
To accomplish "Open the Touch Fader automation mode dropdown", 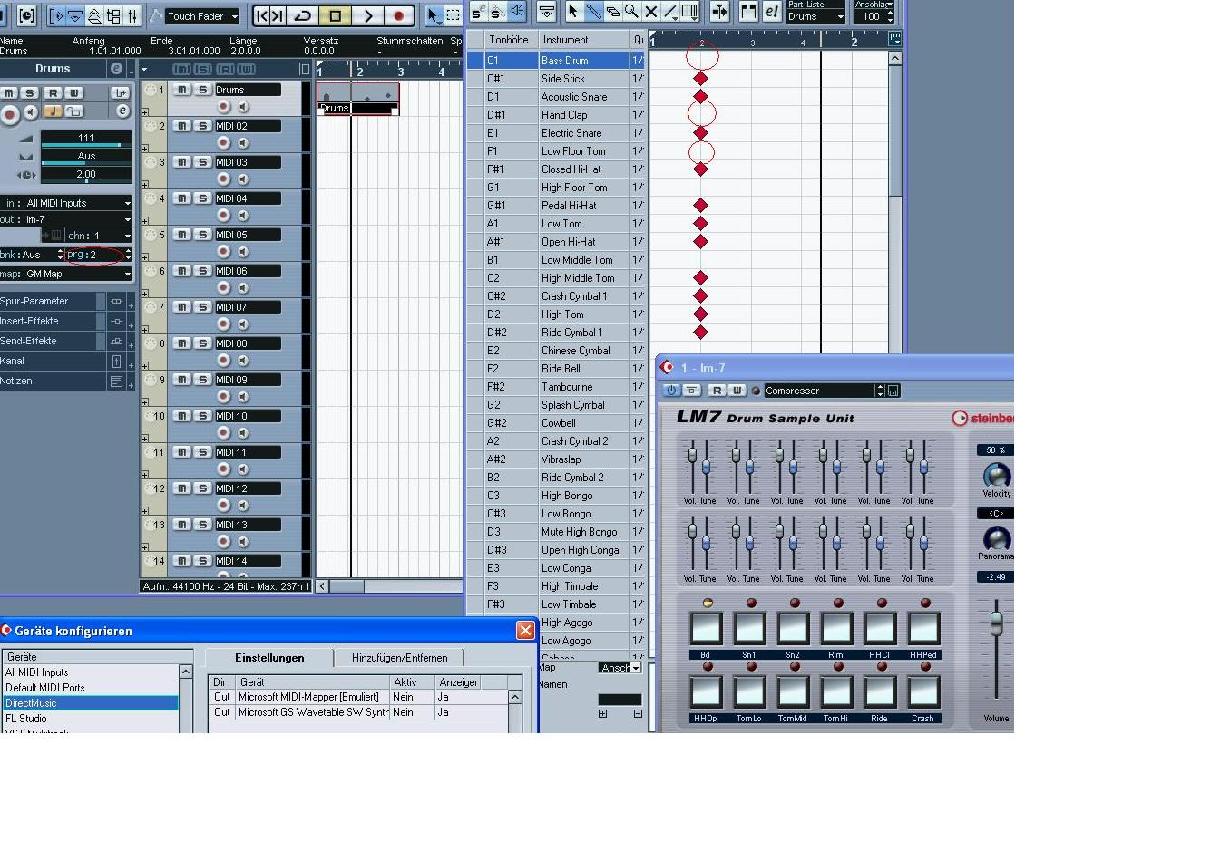I will (204, 16).
